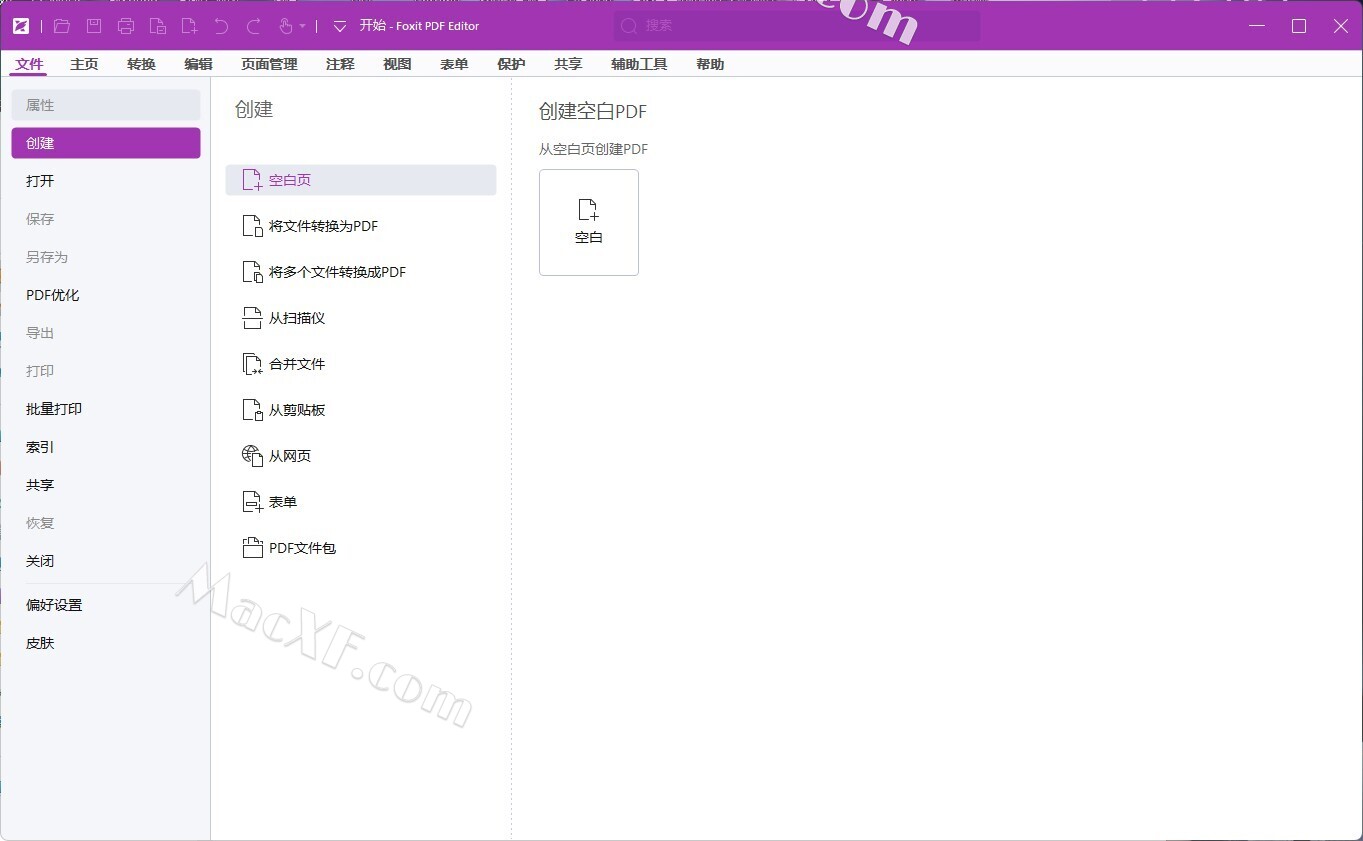This screenshot has width=1363, height=841.
Task: Open the 文件 tab
Action: coord(30,64)
